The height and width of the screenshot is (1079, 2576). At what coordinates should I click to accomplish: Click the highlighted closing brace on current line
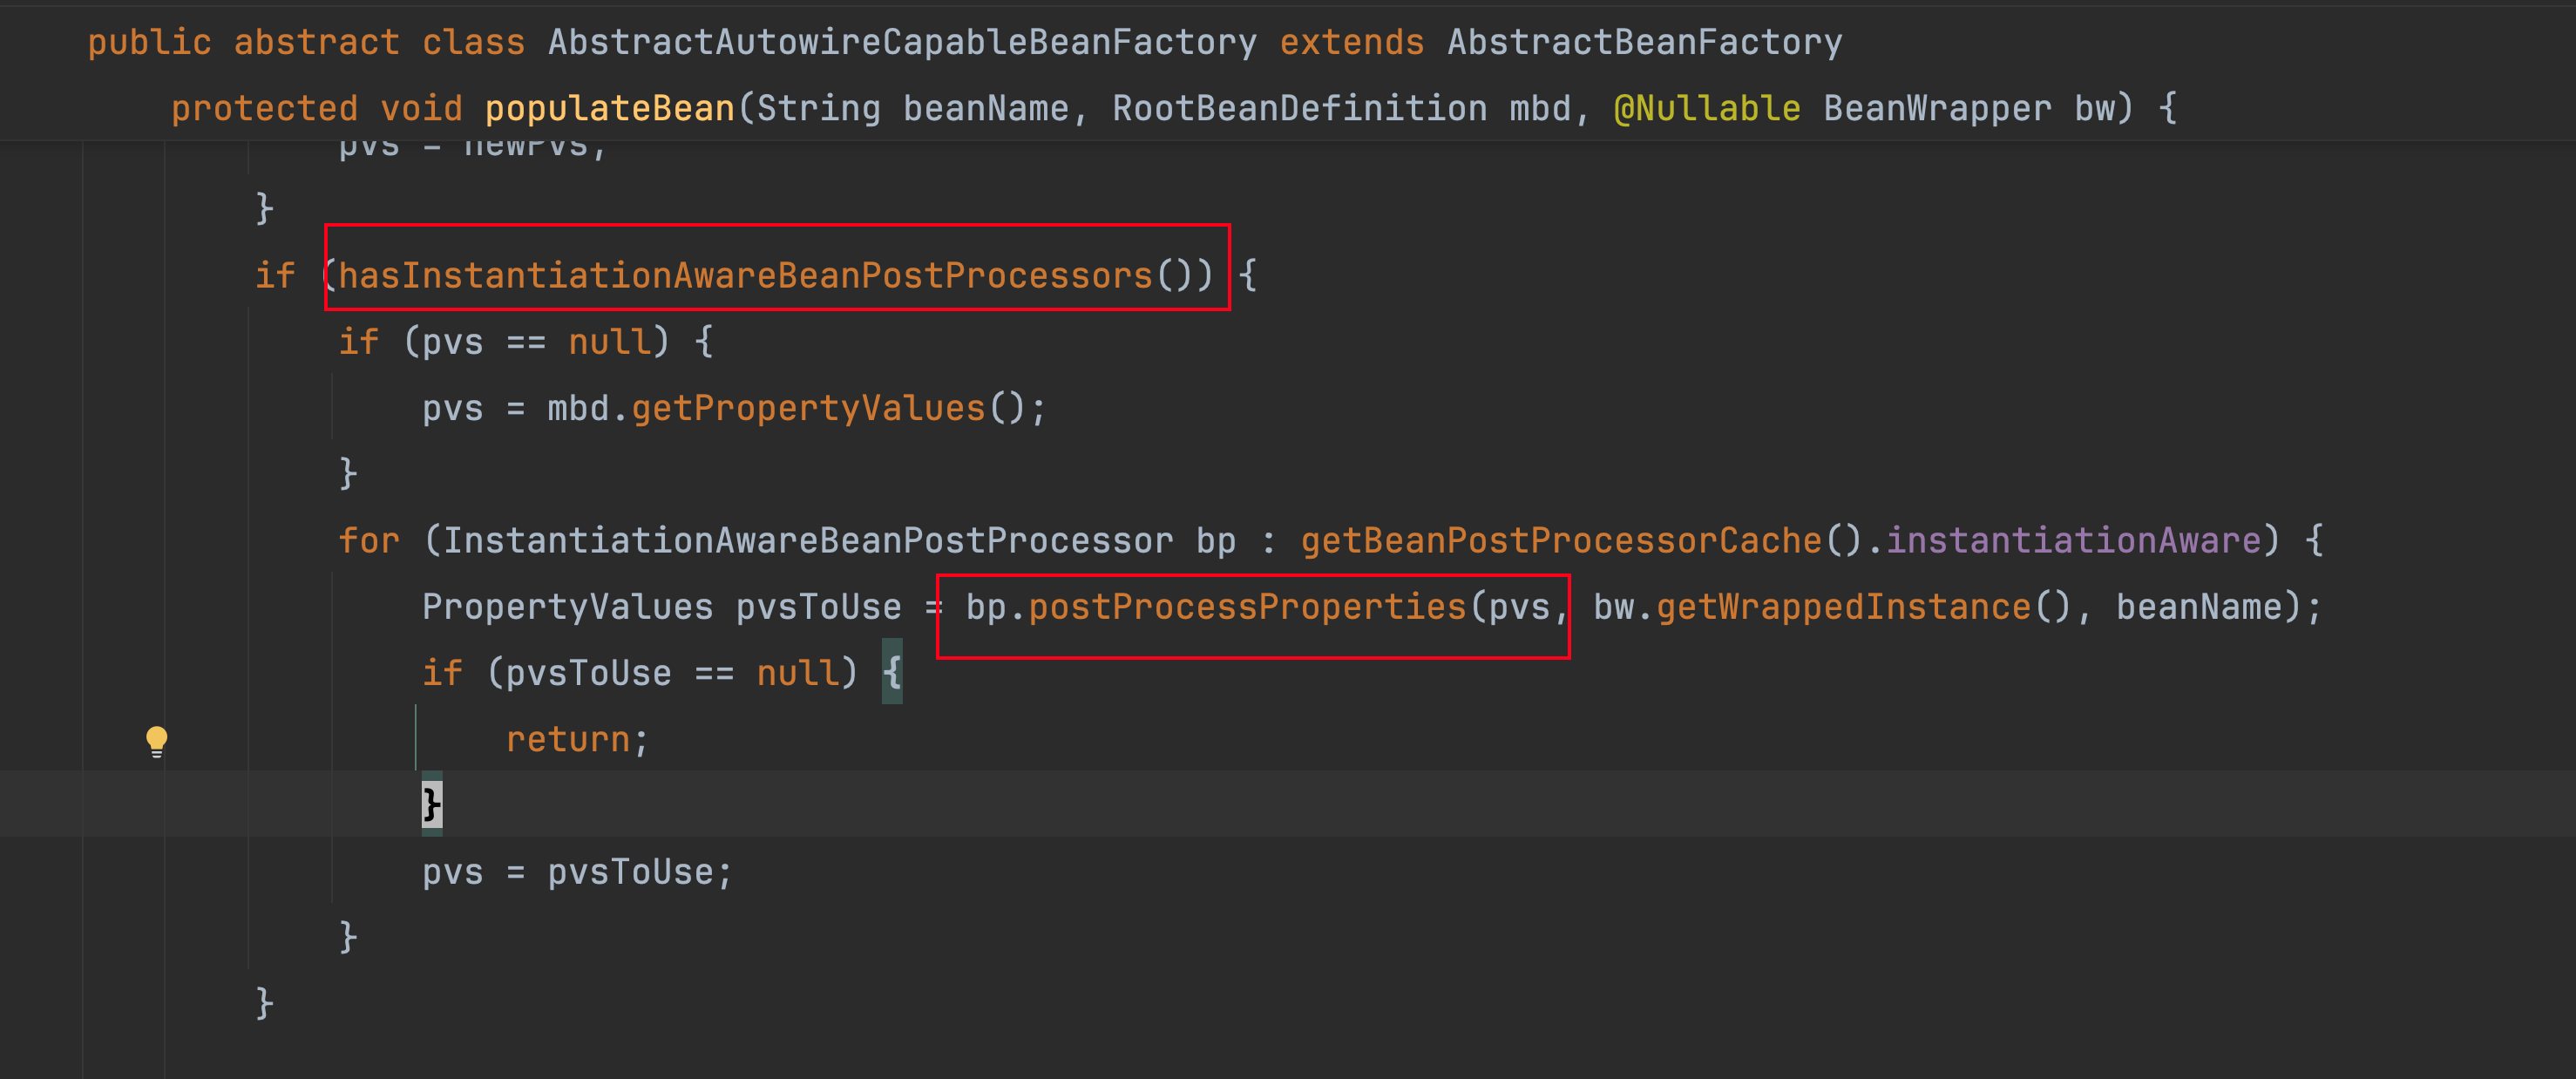pyautogui.click(x=431, y=804)
